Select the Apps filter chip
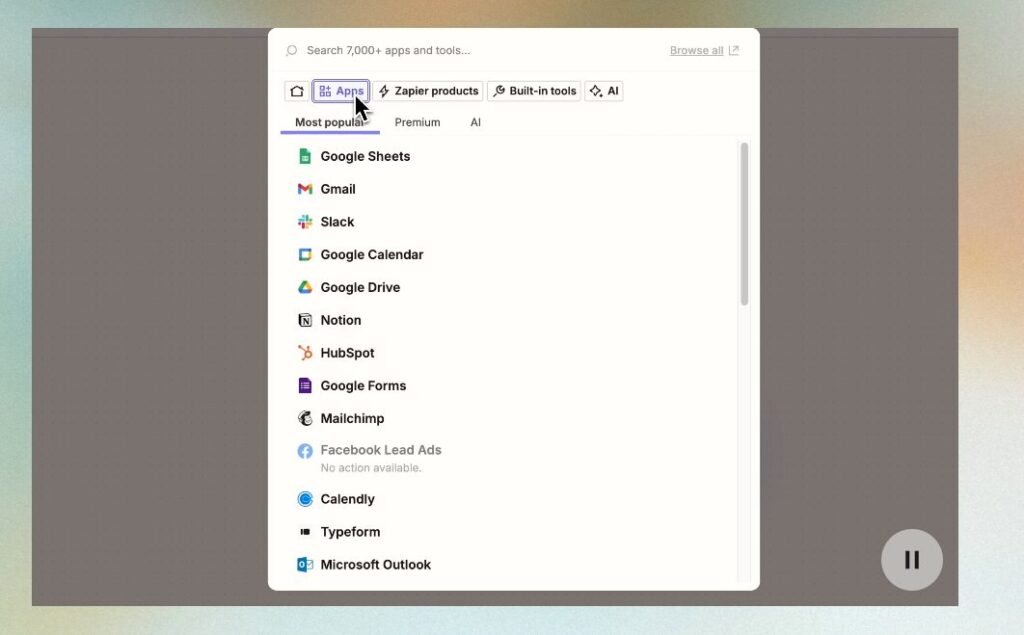This screenshot has width=1024, height=635. [341, 91]
